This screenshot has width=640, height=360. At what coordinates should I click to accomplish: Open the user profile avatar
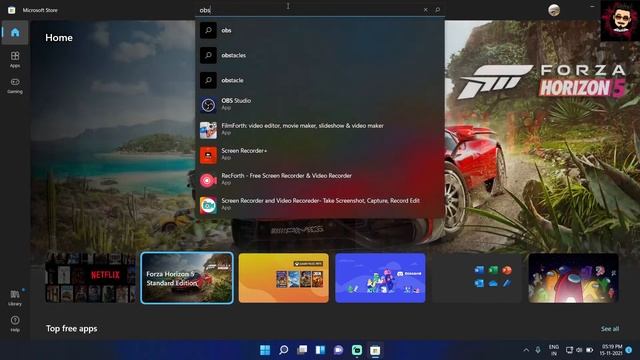point(554,10)
